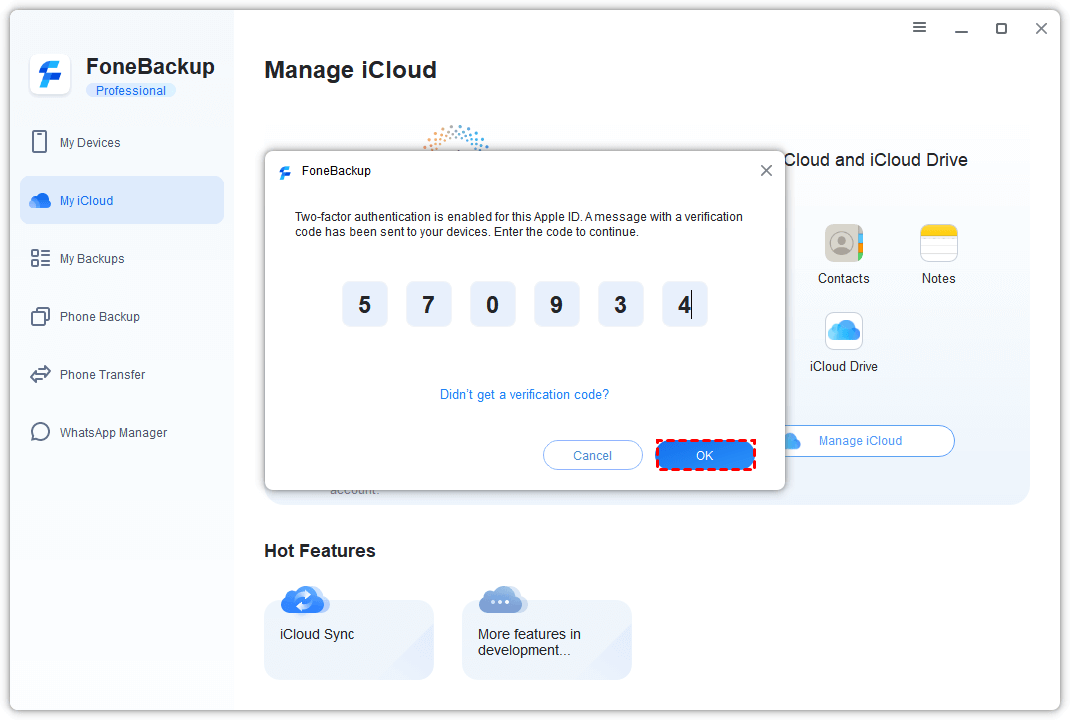This screenshot has height=720, width=1070.
Task: Click the Phone Backup copy icon
Action: (x=40, y=316)
